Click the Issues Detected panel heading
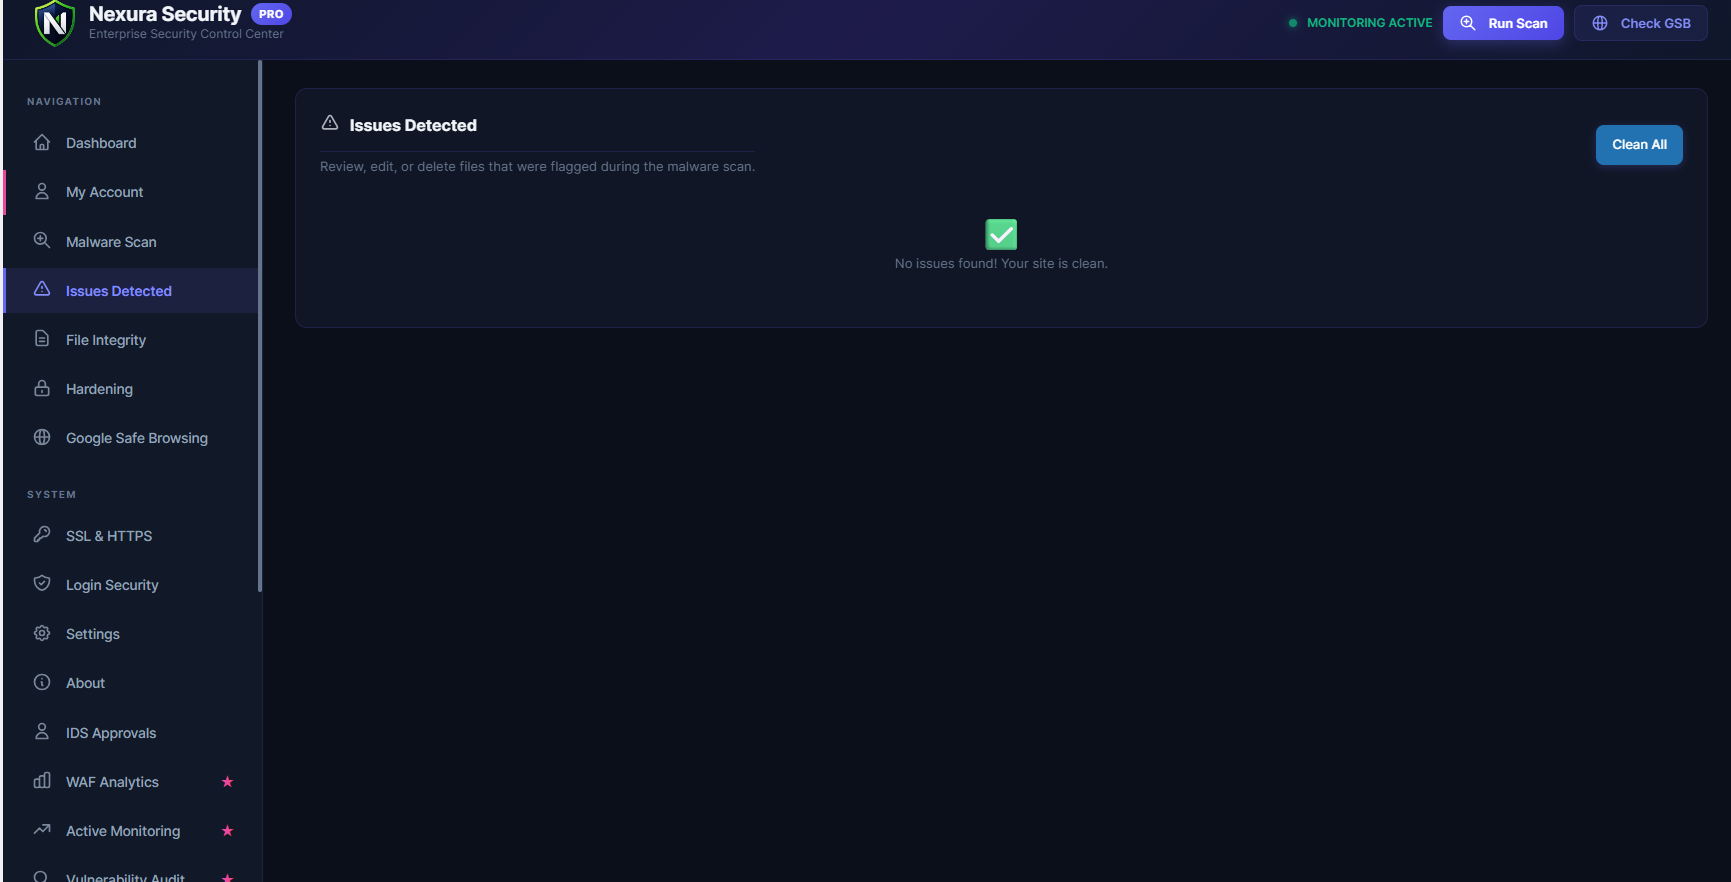The width and height of the screenshot is (1731, 882). click(x=413, y=125)
